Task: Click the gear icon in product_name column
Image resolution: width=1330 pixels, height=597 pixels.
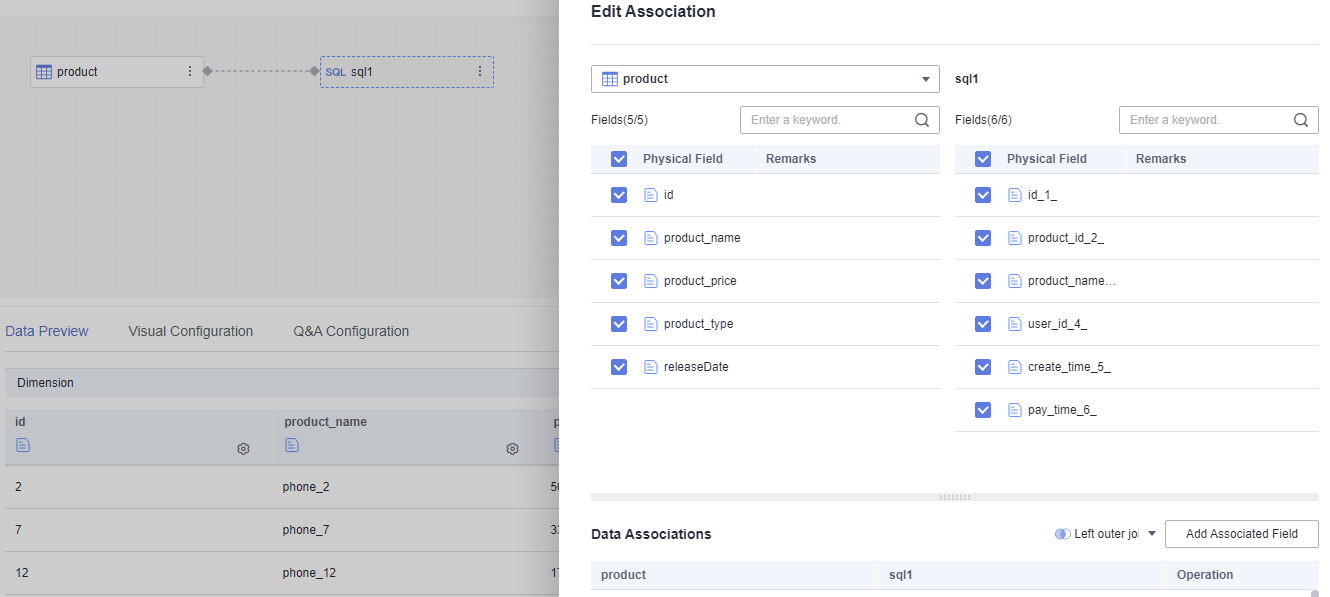Action: [x=512, y=449]
